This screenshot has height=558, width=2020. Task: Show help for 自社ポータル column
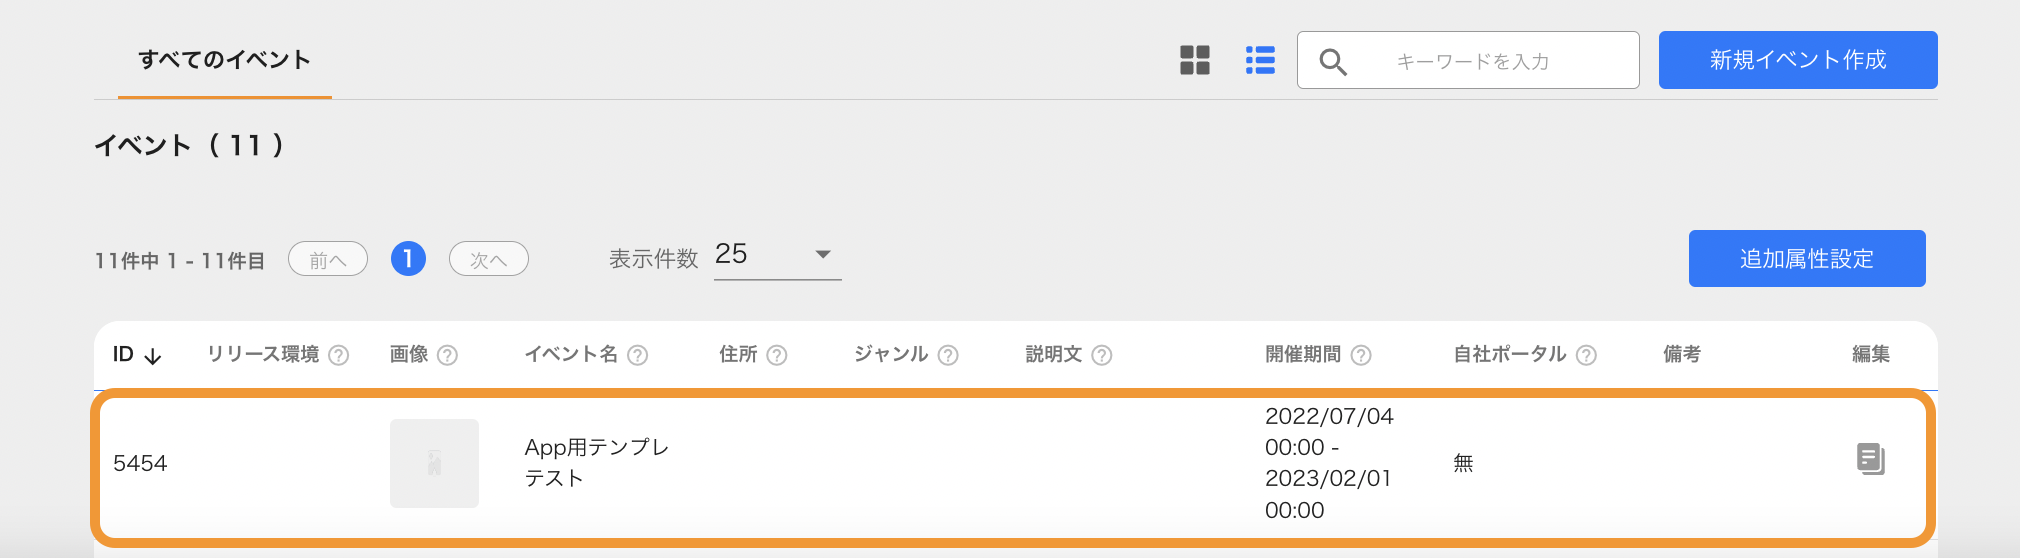1586,355
